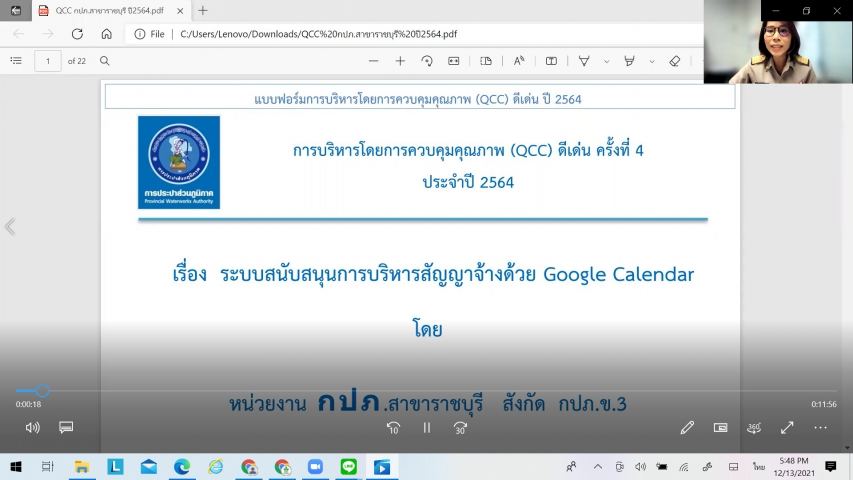853x480 pixels.
Task: Toggle 360 degree video mode
Action: pyautogui.click(x=753, y=428)
